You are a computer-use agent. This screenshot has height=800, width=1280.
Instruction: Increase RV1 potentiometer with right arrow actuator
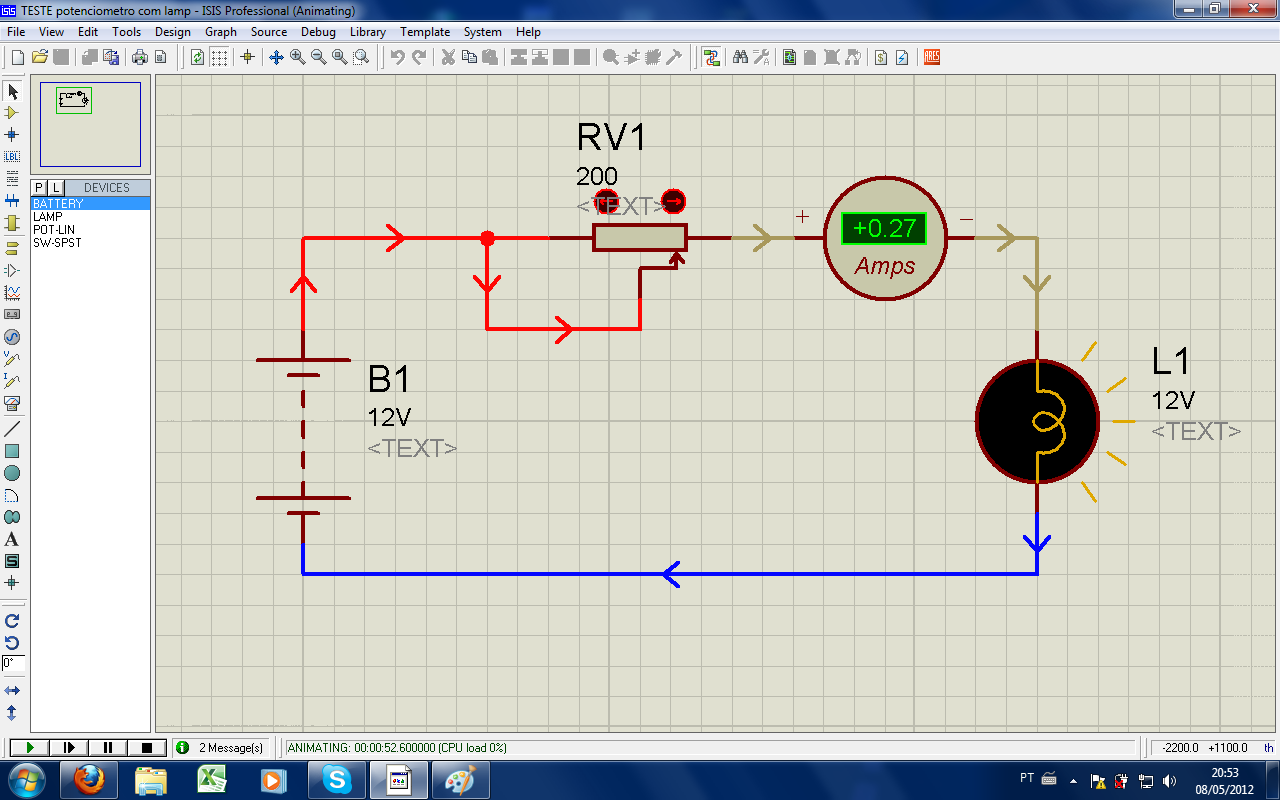click(674, 201)
